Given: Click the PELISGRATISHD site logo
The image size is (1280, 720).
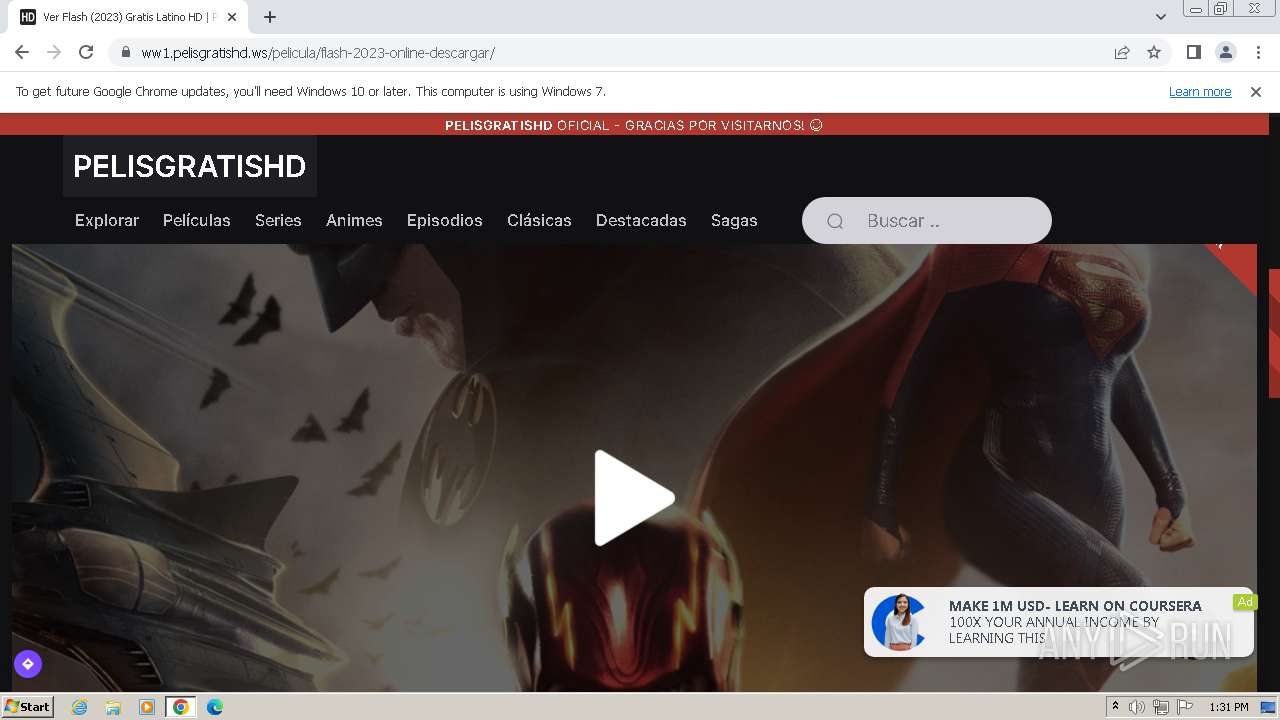Looking at the screenshot, I should click(x=190, y=166).
